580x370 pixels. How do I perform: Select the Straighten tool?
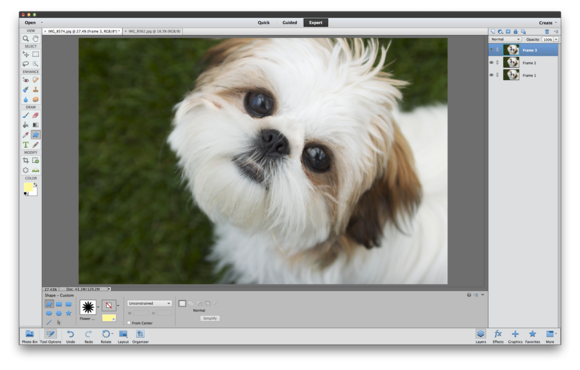pyautogui.click(x=36, y=170)
